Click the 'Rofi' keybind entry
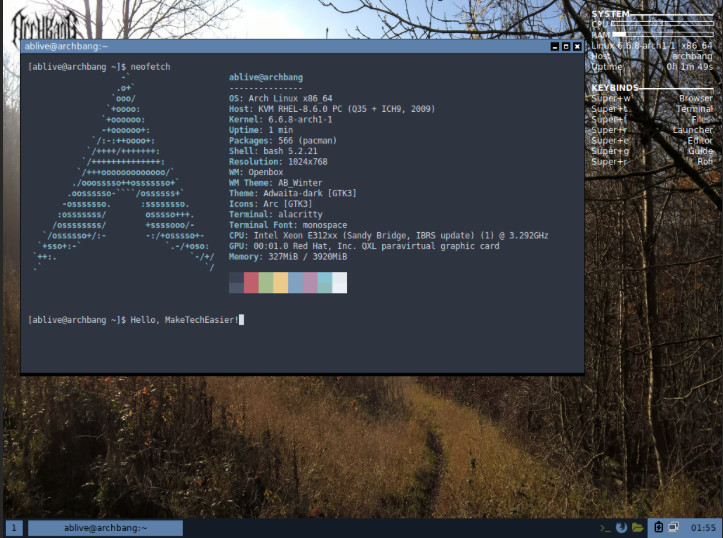 coord(652,162)
